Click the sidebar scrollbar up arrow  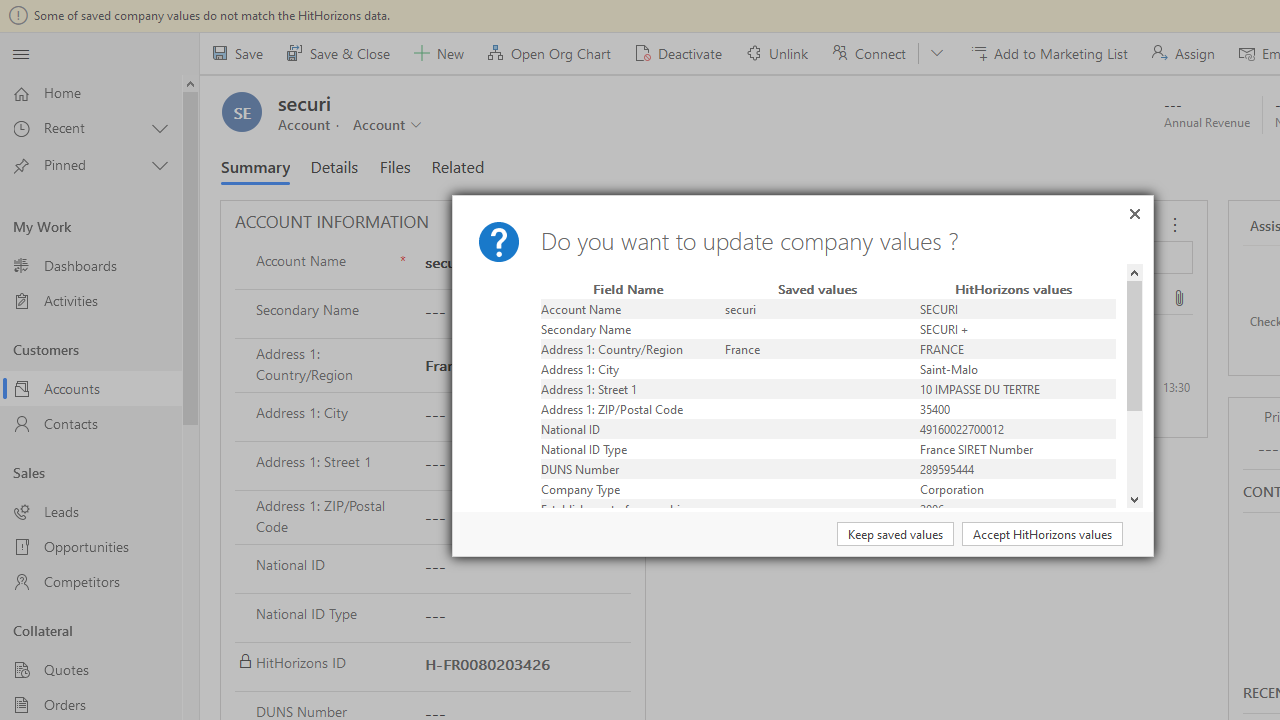pos(190,84)
